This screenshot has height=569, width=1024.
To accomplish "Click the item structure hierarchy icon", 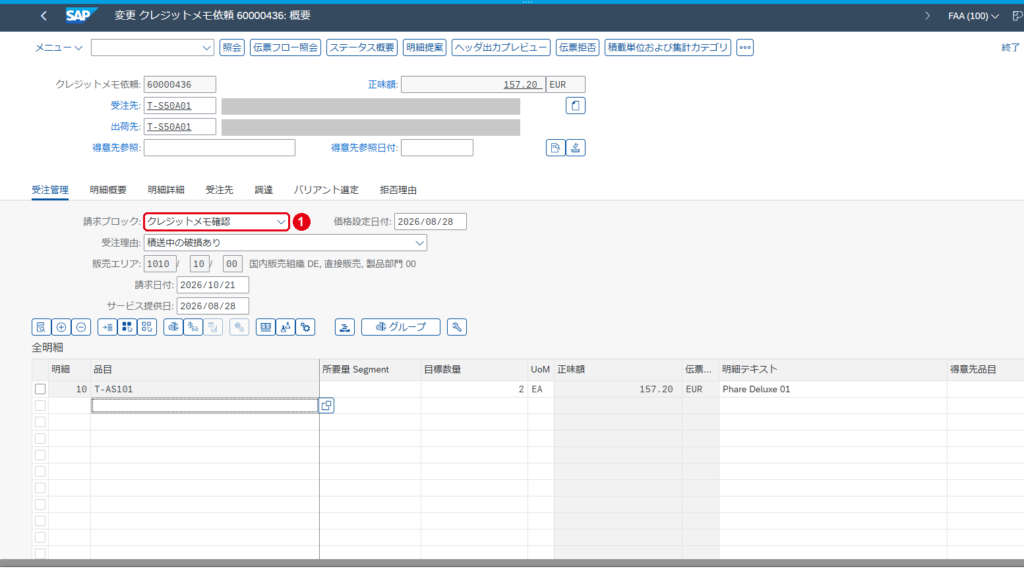I will [x=193, y=327].
